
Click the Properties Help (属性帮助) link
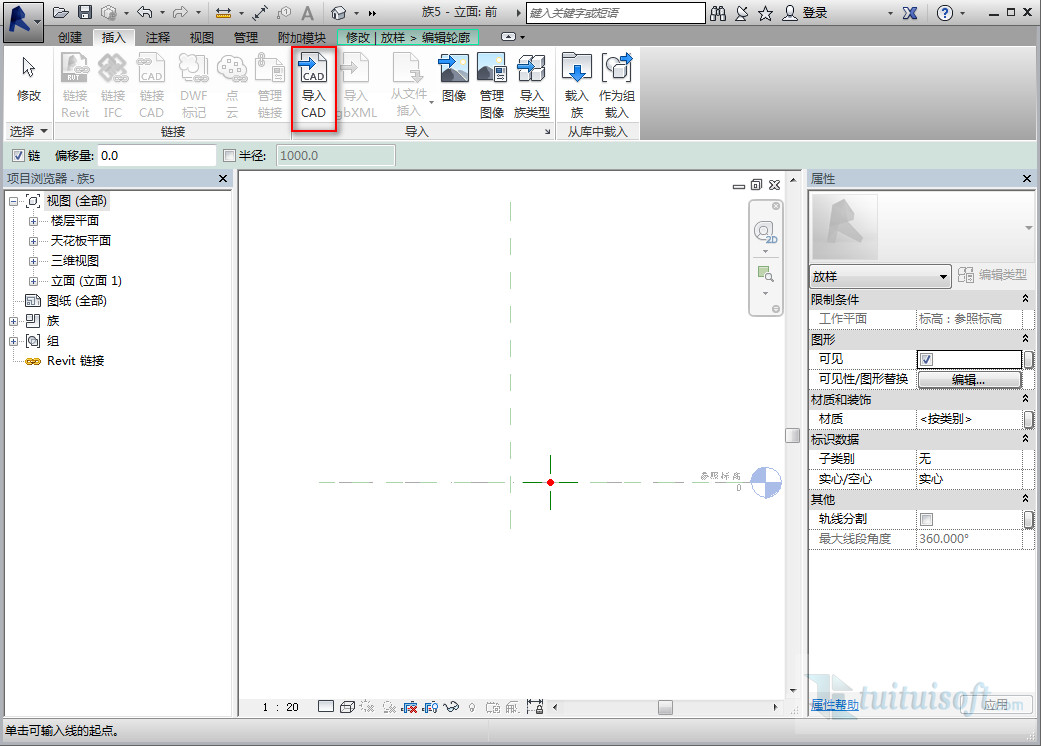[834, 705]
